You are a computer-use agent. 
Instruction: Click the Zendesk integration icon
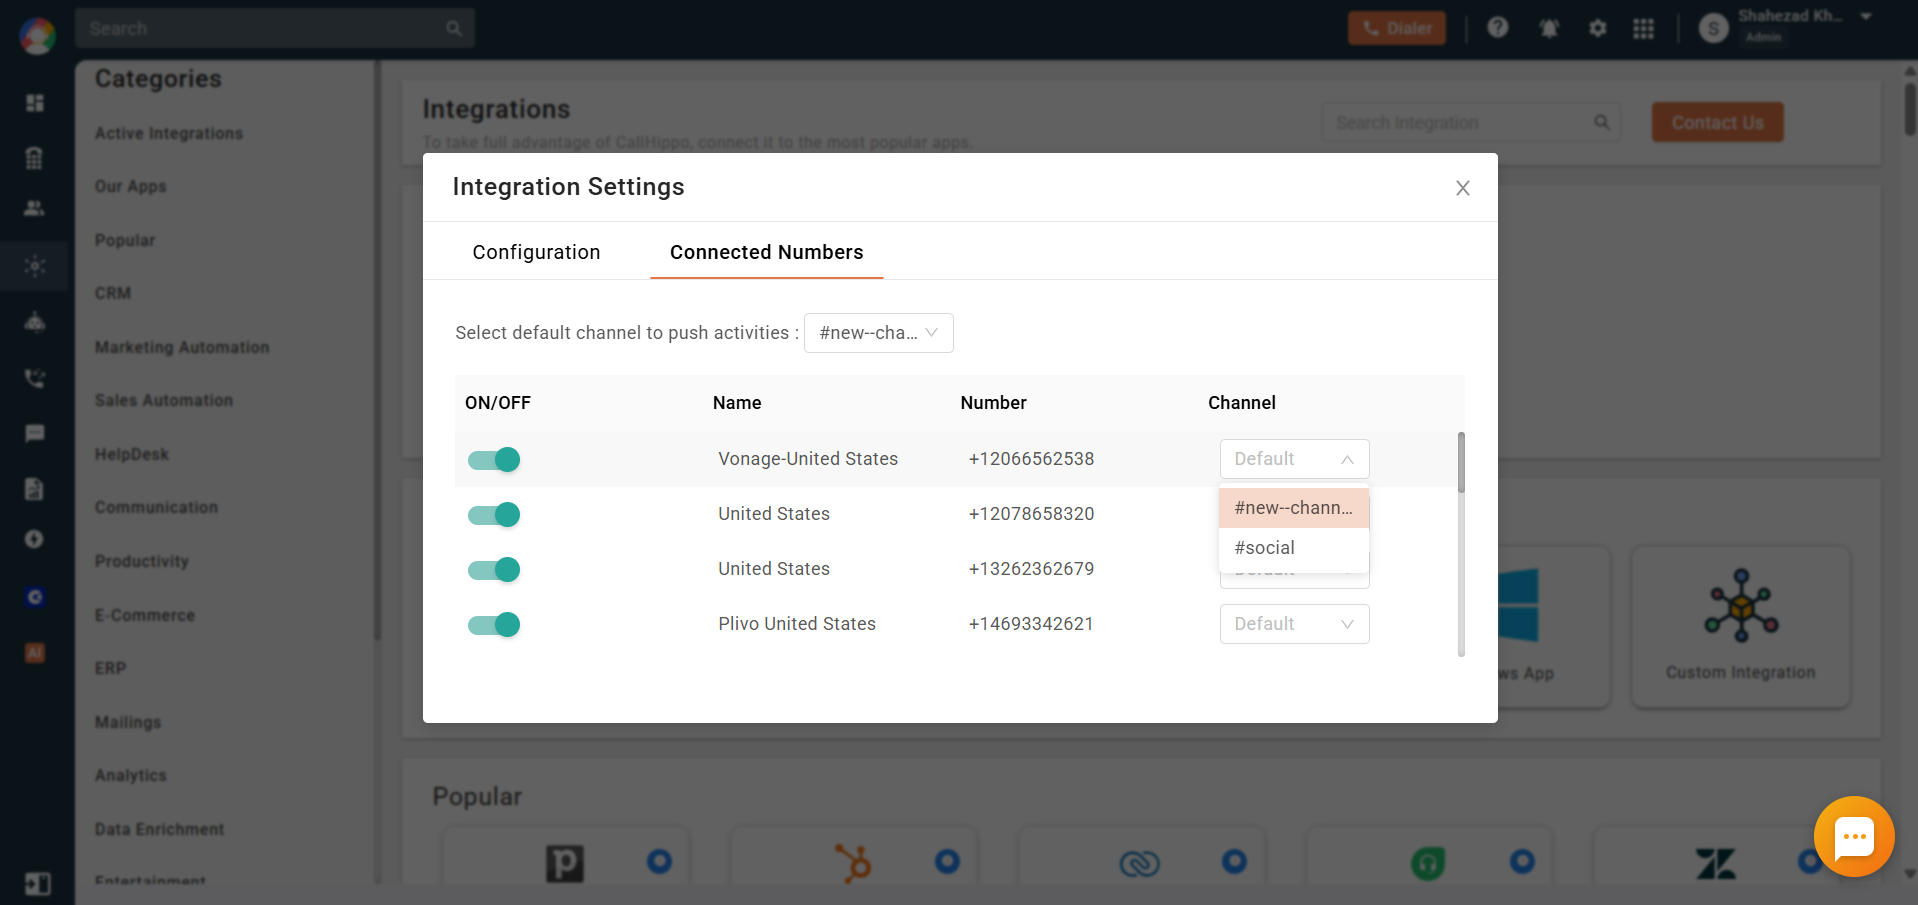pos(1716,864)
